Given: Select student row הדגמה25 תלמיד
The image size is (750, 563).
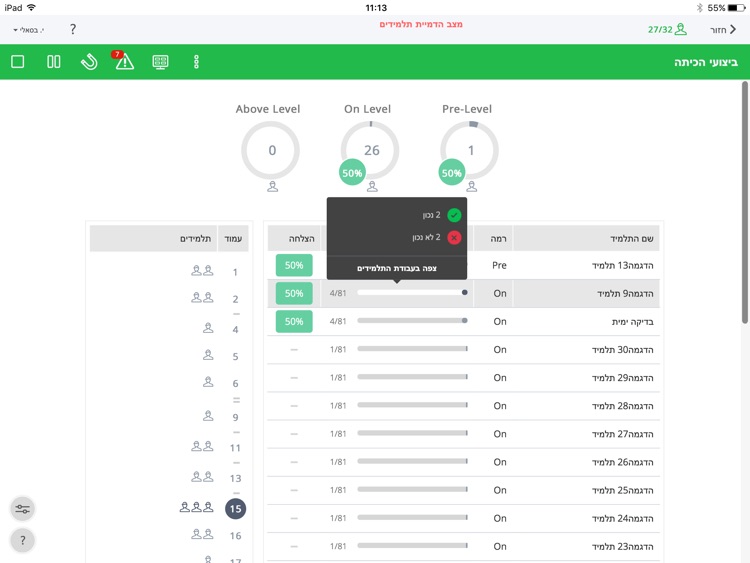Looking at the screenshot, I should tap(463, 490).
